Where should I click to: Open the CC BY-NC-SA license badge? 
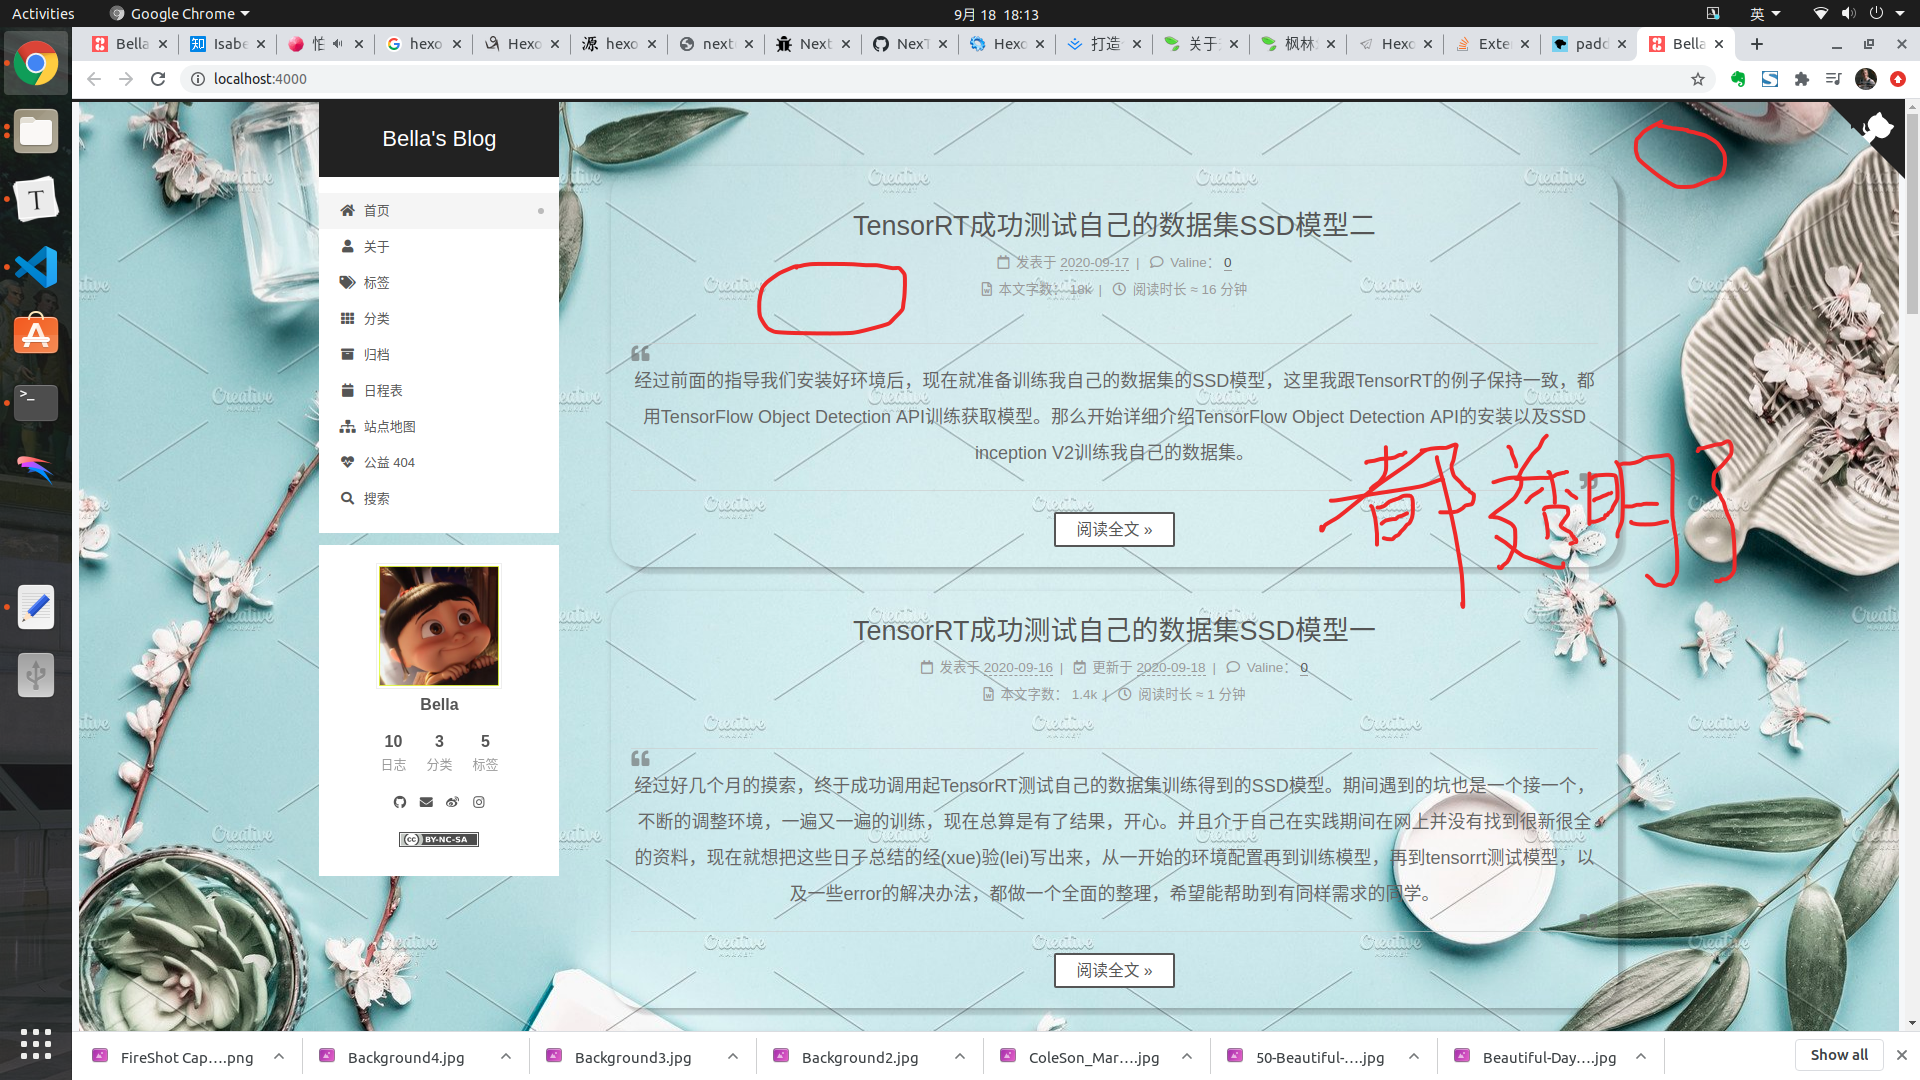tap(439, 839)
